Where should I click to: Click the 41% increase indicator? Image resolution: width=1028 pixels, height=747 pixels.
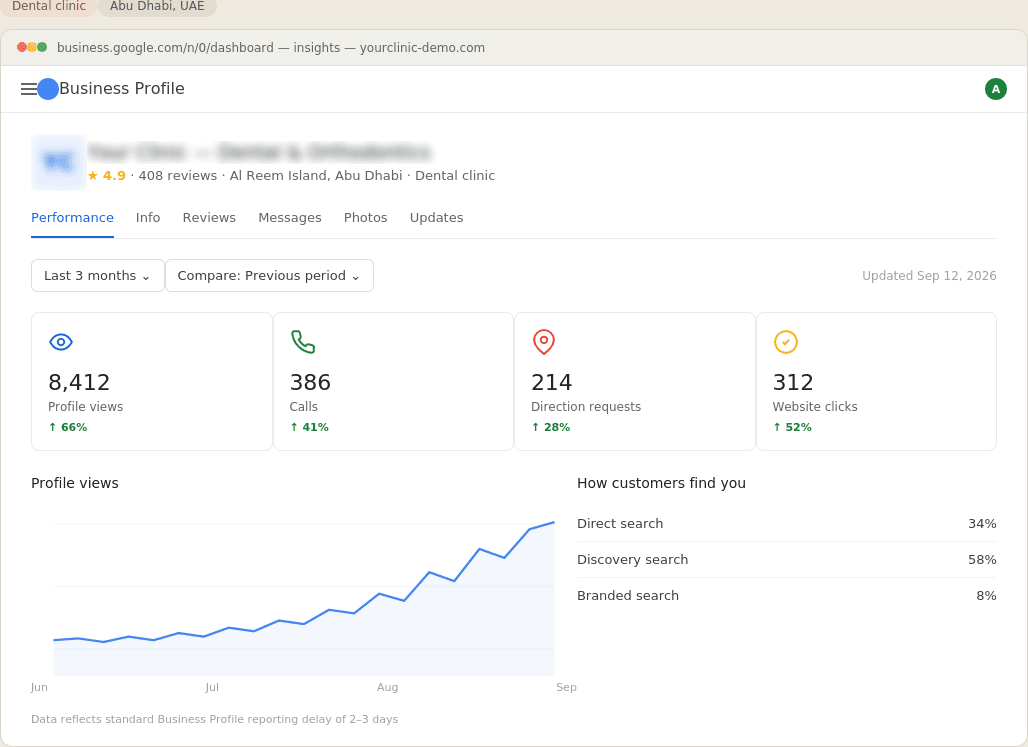(309, 427)
